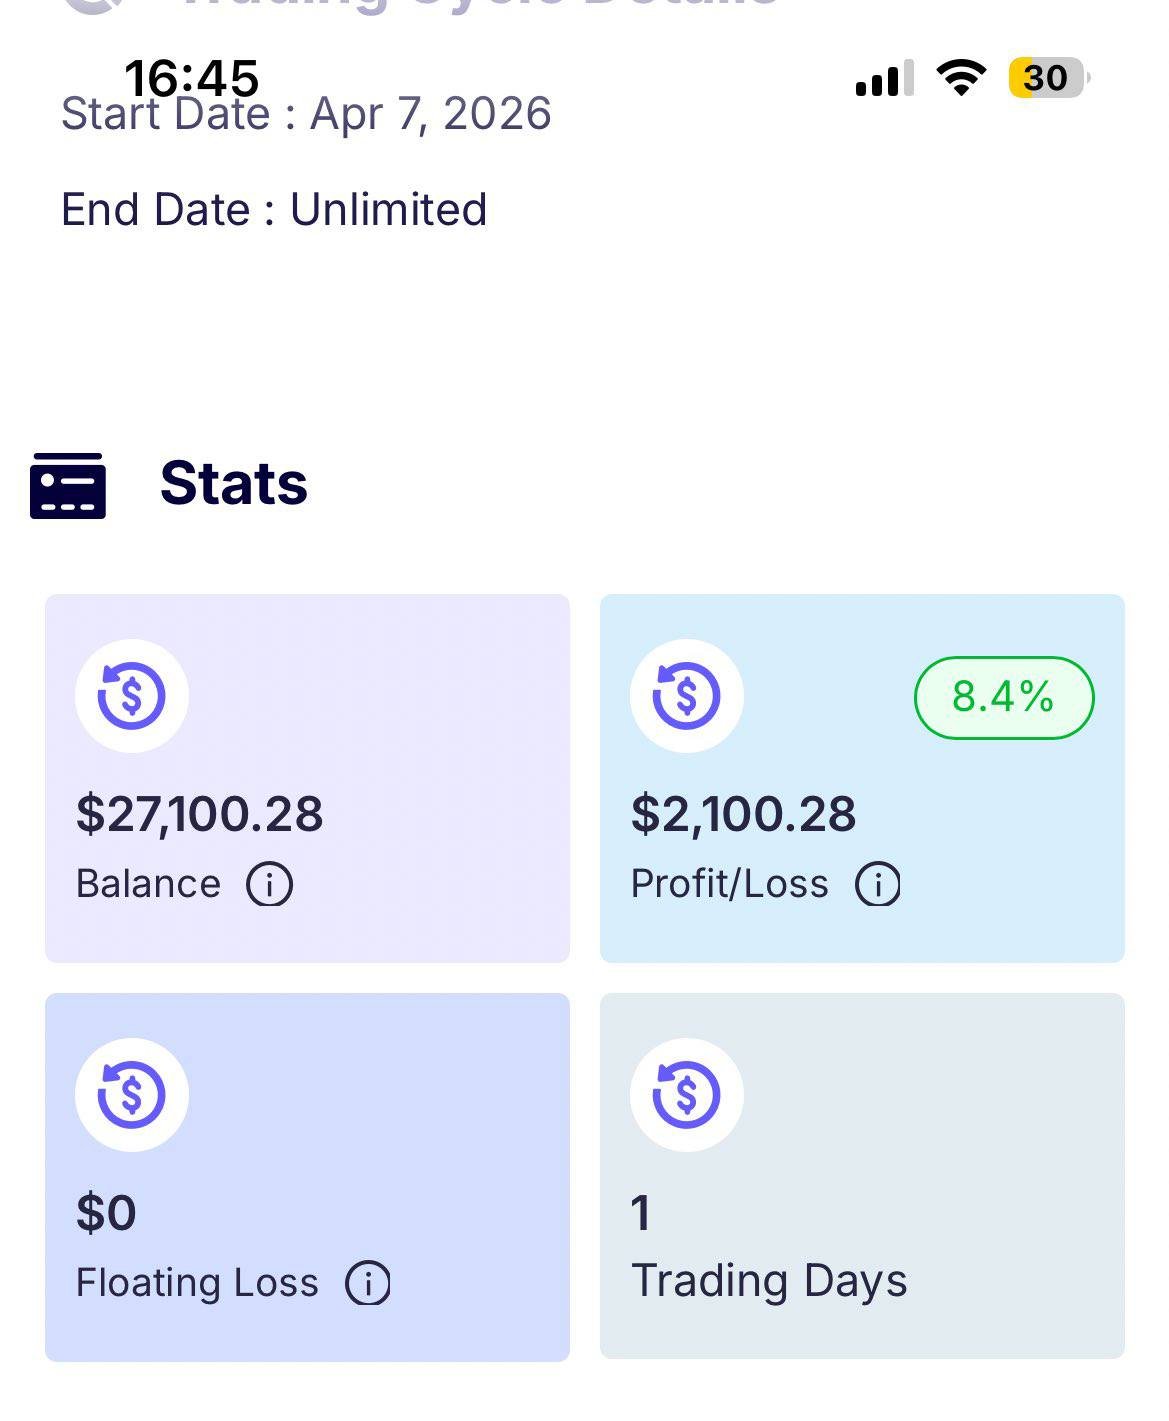Tap the End Date Unlimited text

(274, 210)
